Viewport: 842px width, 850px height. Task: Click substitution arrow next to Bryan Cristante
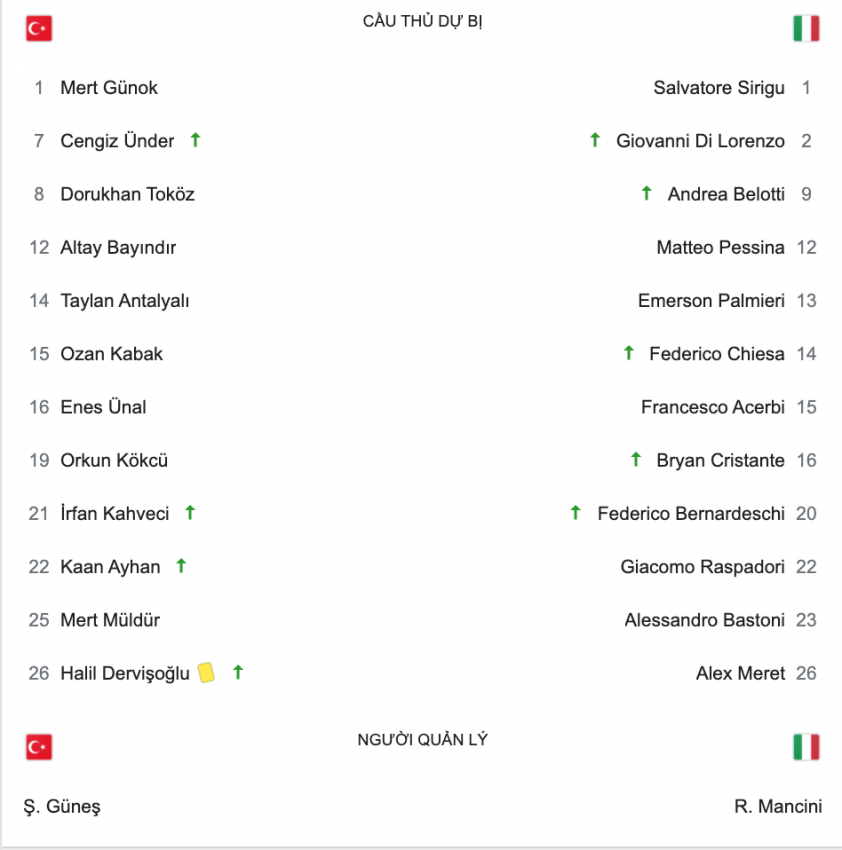pos(636,460)
